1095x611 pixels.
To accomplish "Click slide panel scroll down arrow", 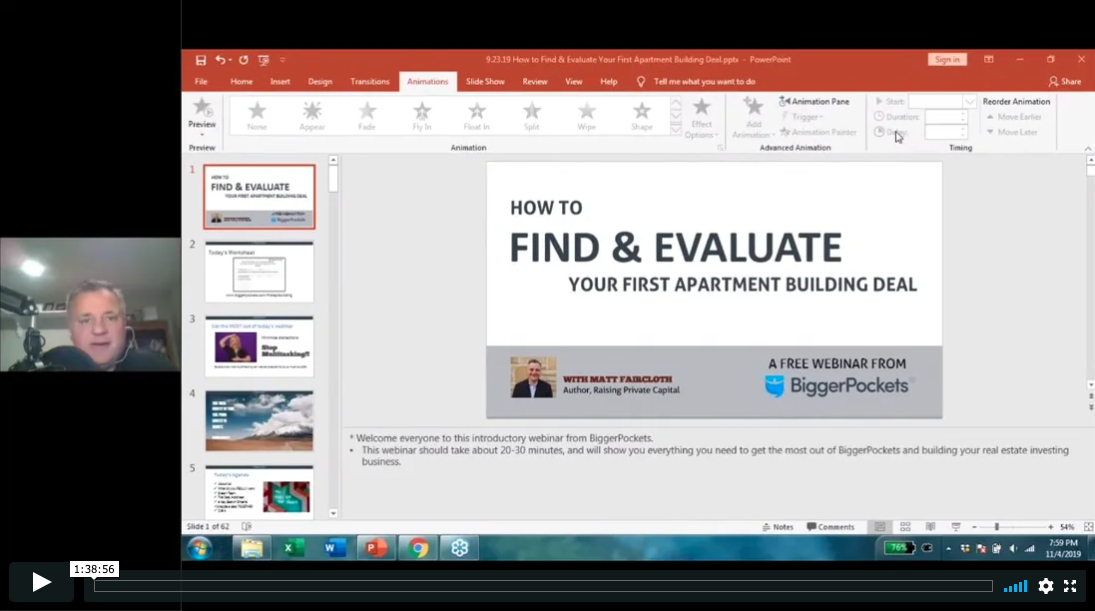I will pos(333,513).
